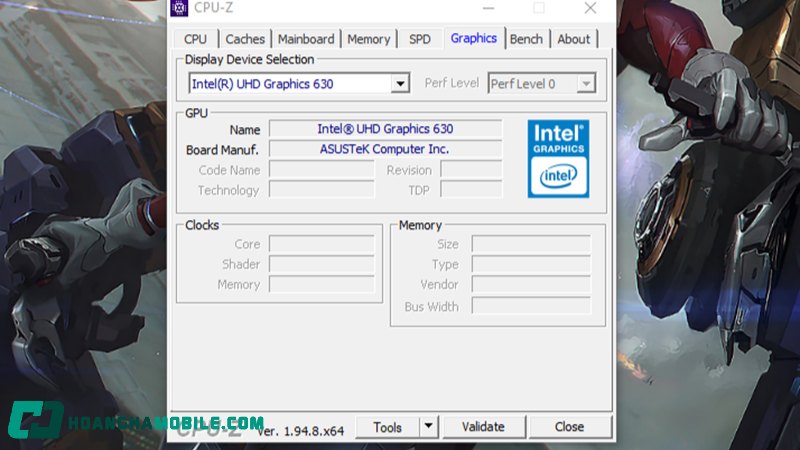Viewport: 800px width, 450px height.
Task: Click the Board Manuf. field showing ASUSTeK
Action: pyautogui.click(x=385, y=149)
